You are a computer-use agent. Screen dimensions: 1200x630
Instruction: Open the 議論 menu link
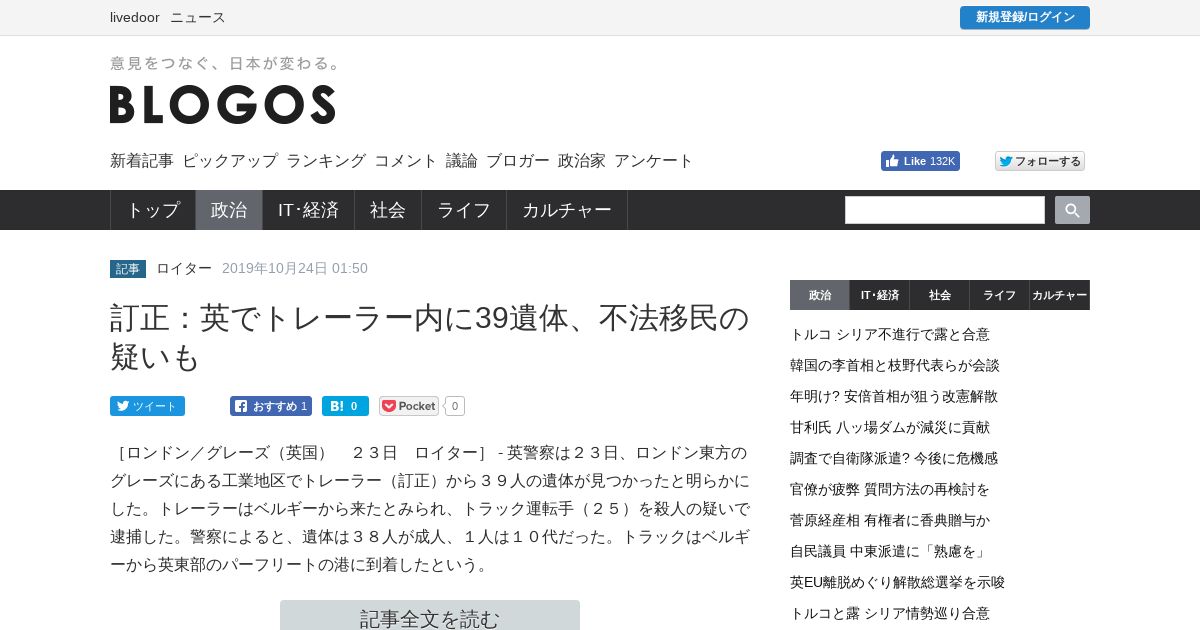click(462, 160)
